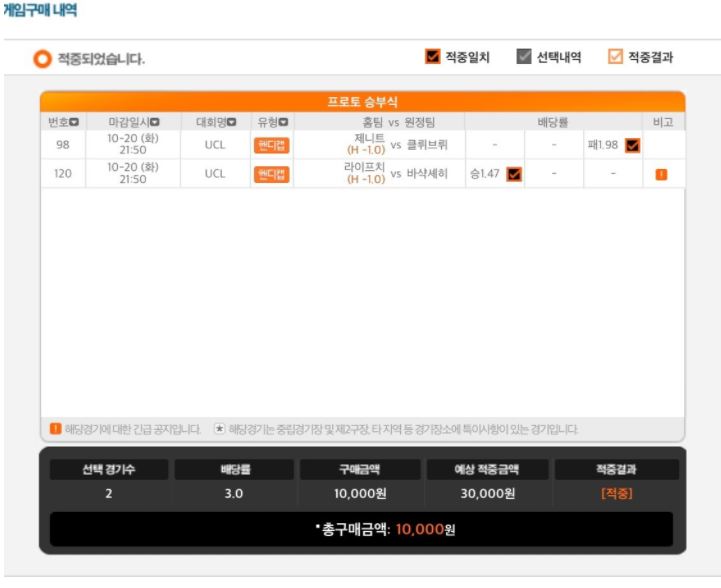Check the 승 1.47 odds box for 라이프치 match
Viewport: 721px width, 588px height.
(514, 174)
